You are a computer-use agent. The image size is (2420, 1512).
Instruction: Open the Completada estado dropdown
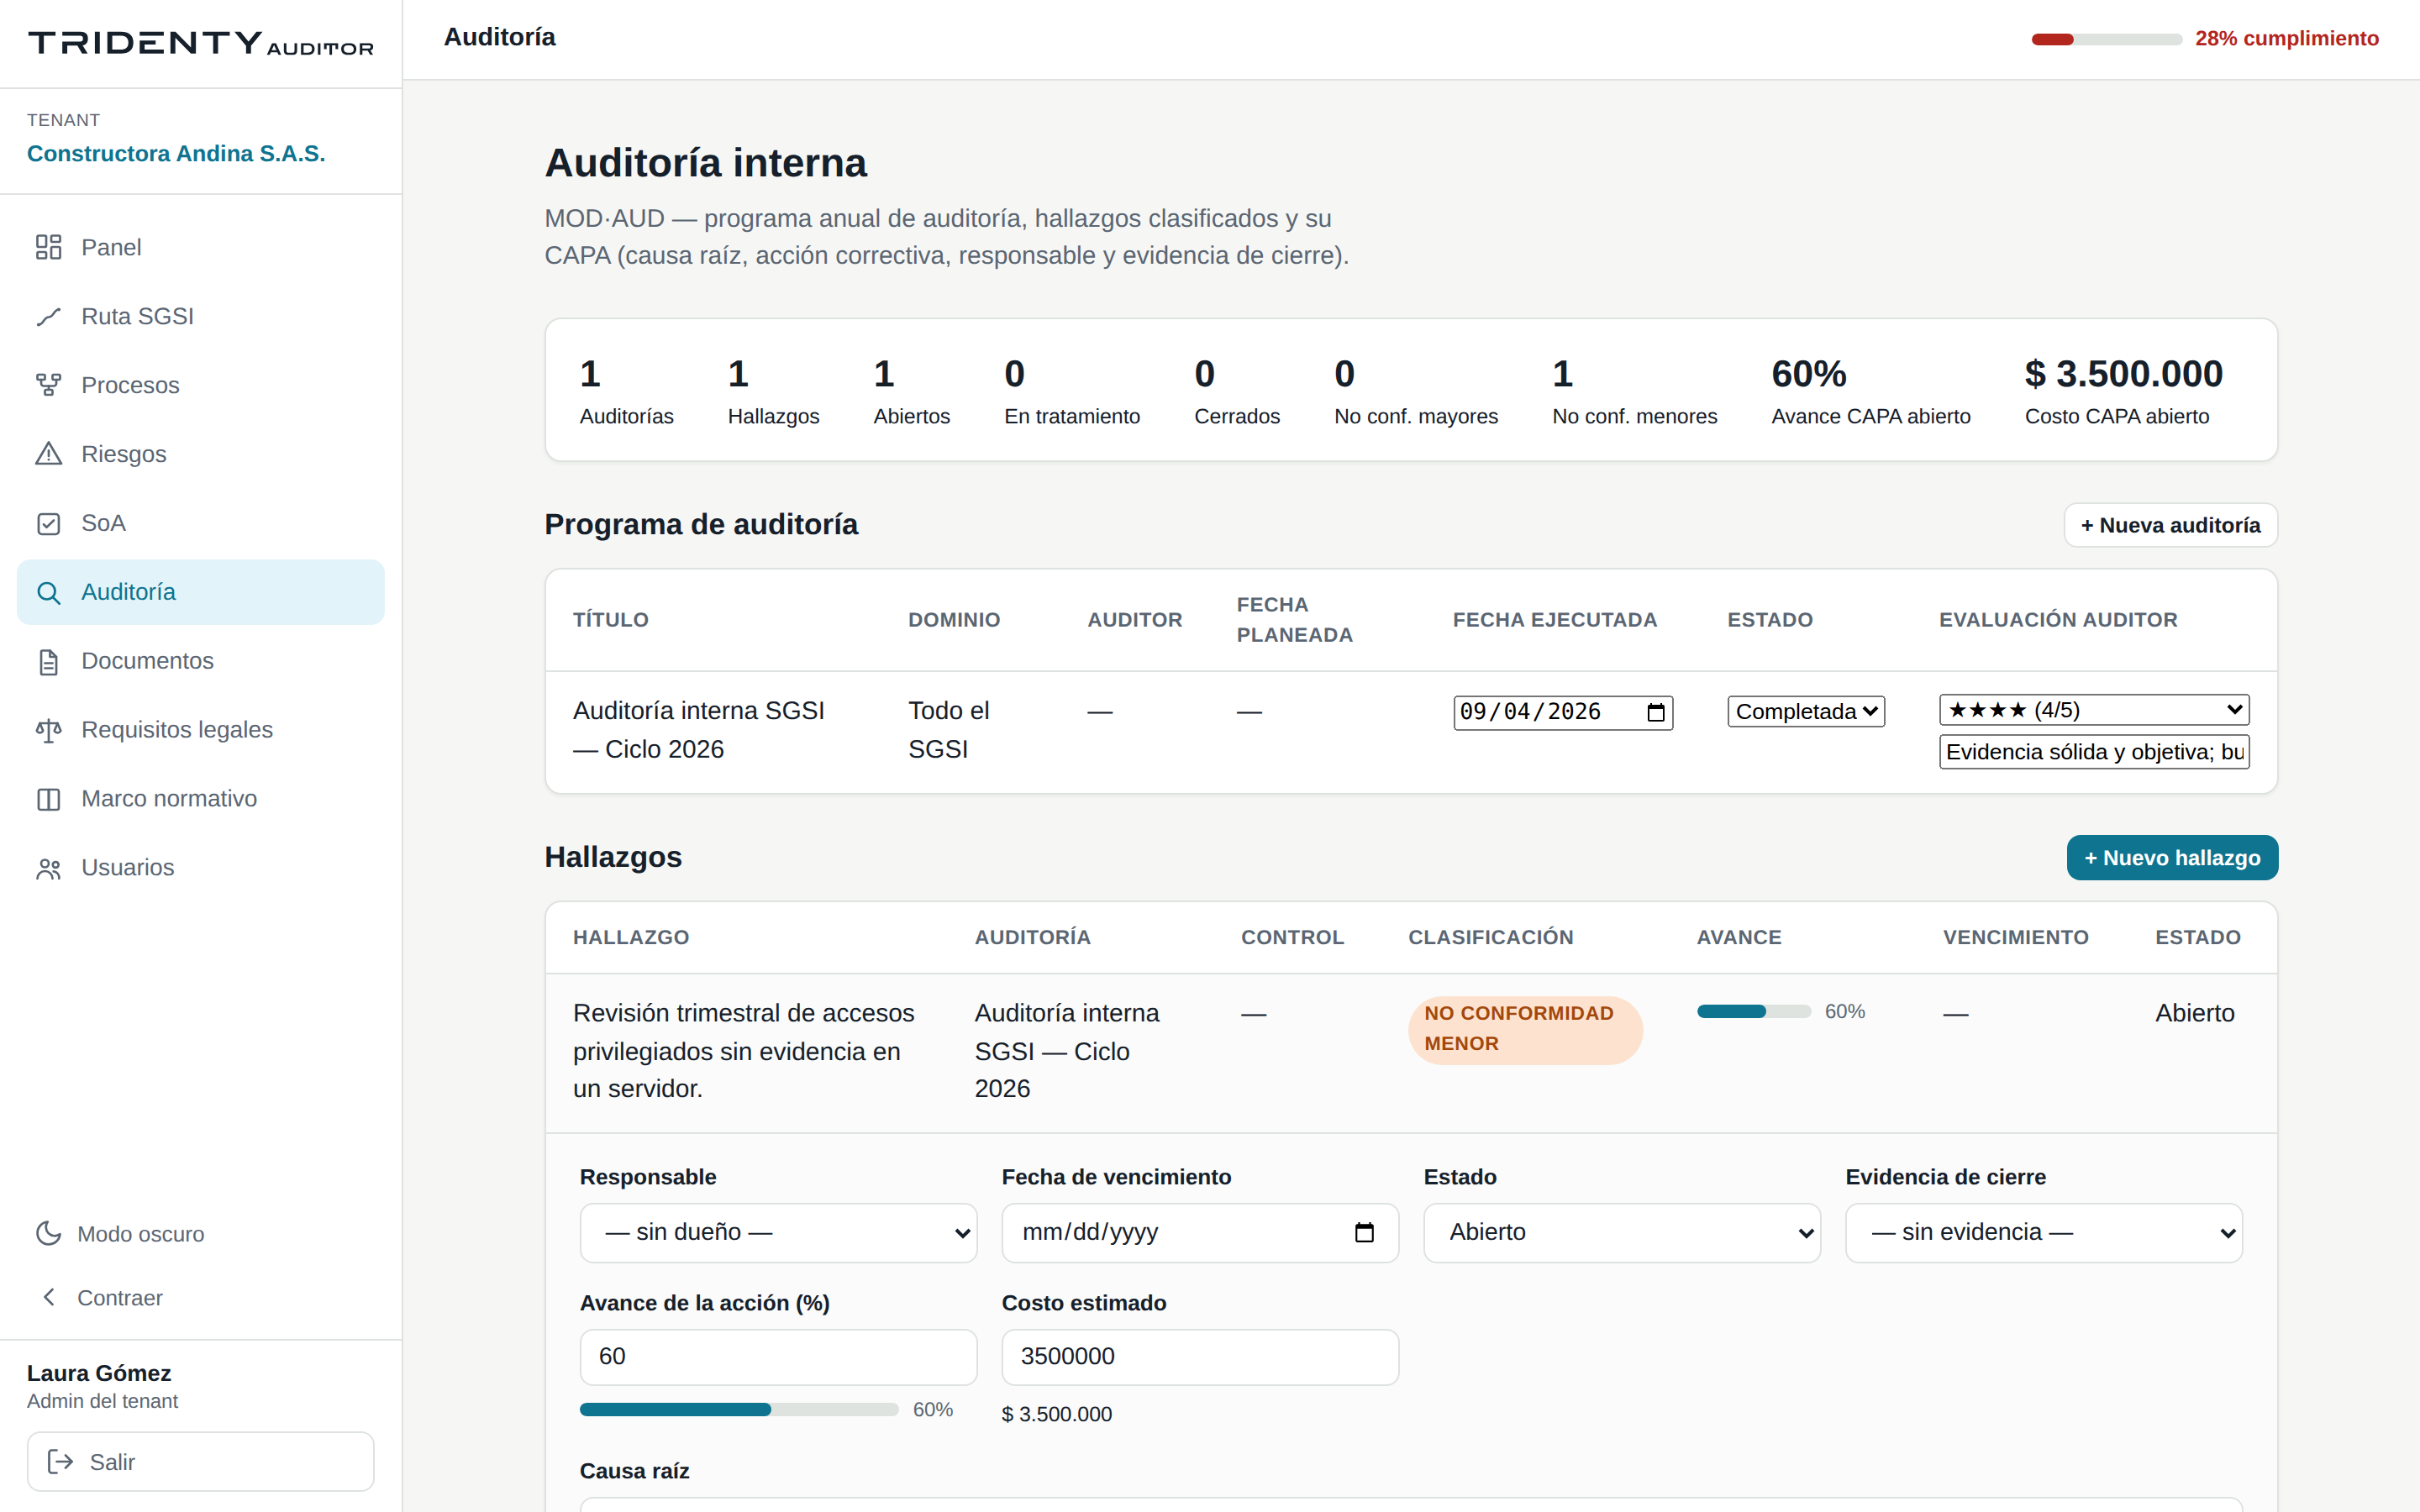1806,712
